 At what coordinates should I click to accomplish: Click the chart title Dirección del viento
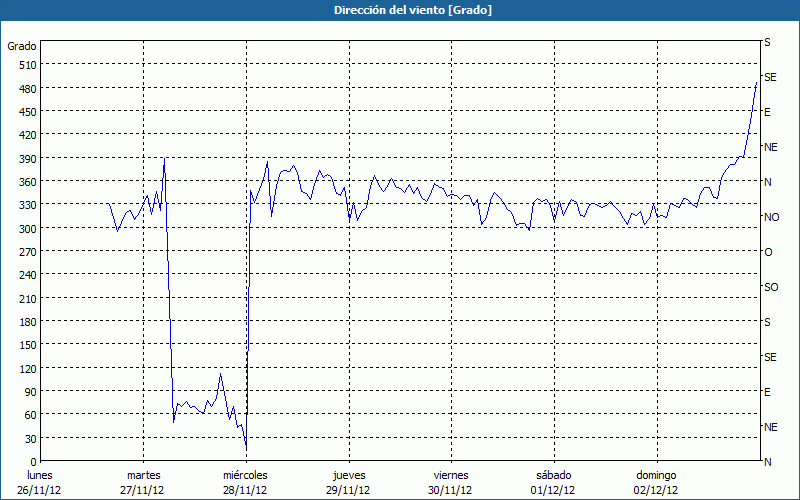(x=399, y=10)
